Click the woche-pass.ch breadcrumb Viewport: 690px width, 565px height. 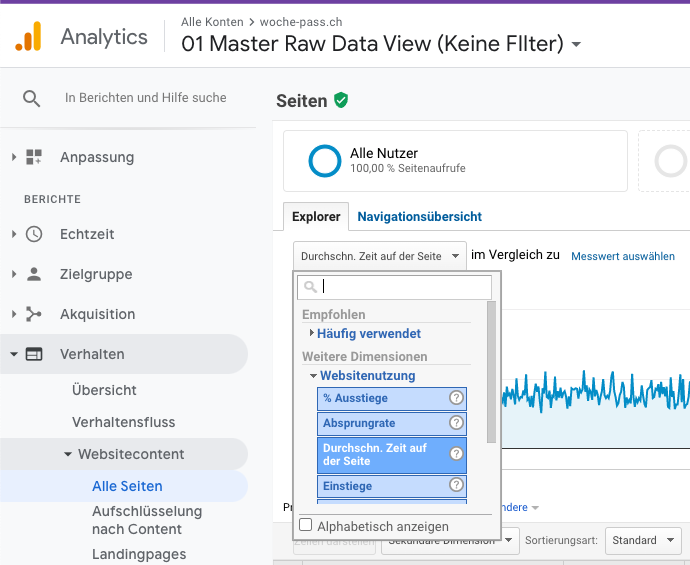coord(301,22)
